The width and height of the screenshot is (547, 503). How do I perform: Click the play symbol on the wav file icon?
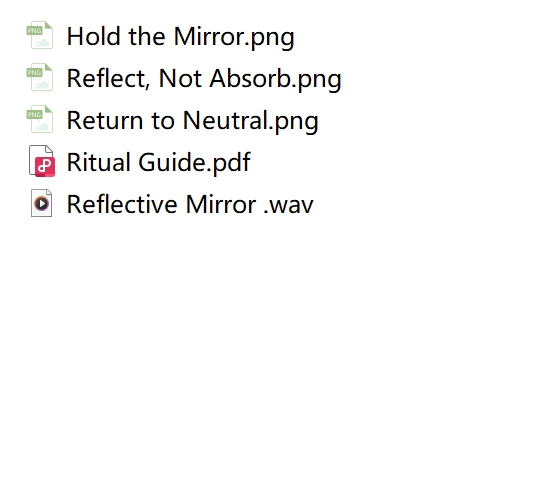(42, 203)
